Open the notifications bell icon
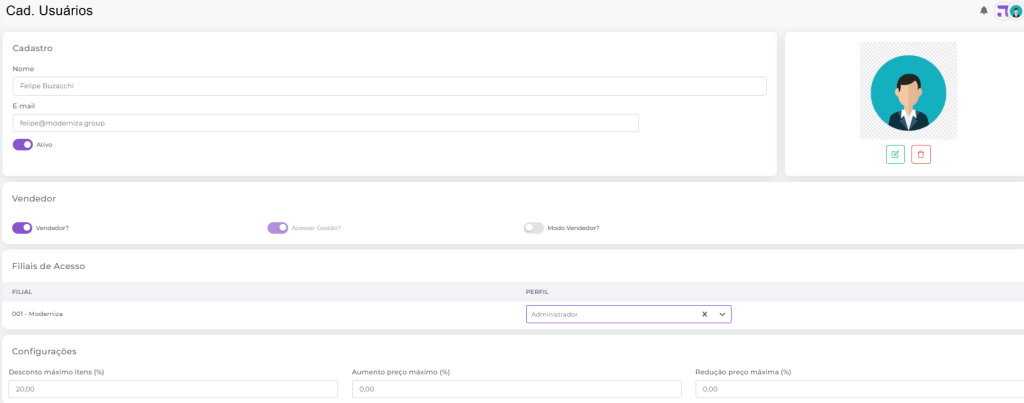The image size is (1024, 403). click(x=984, y=10)
